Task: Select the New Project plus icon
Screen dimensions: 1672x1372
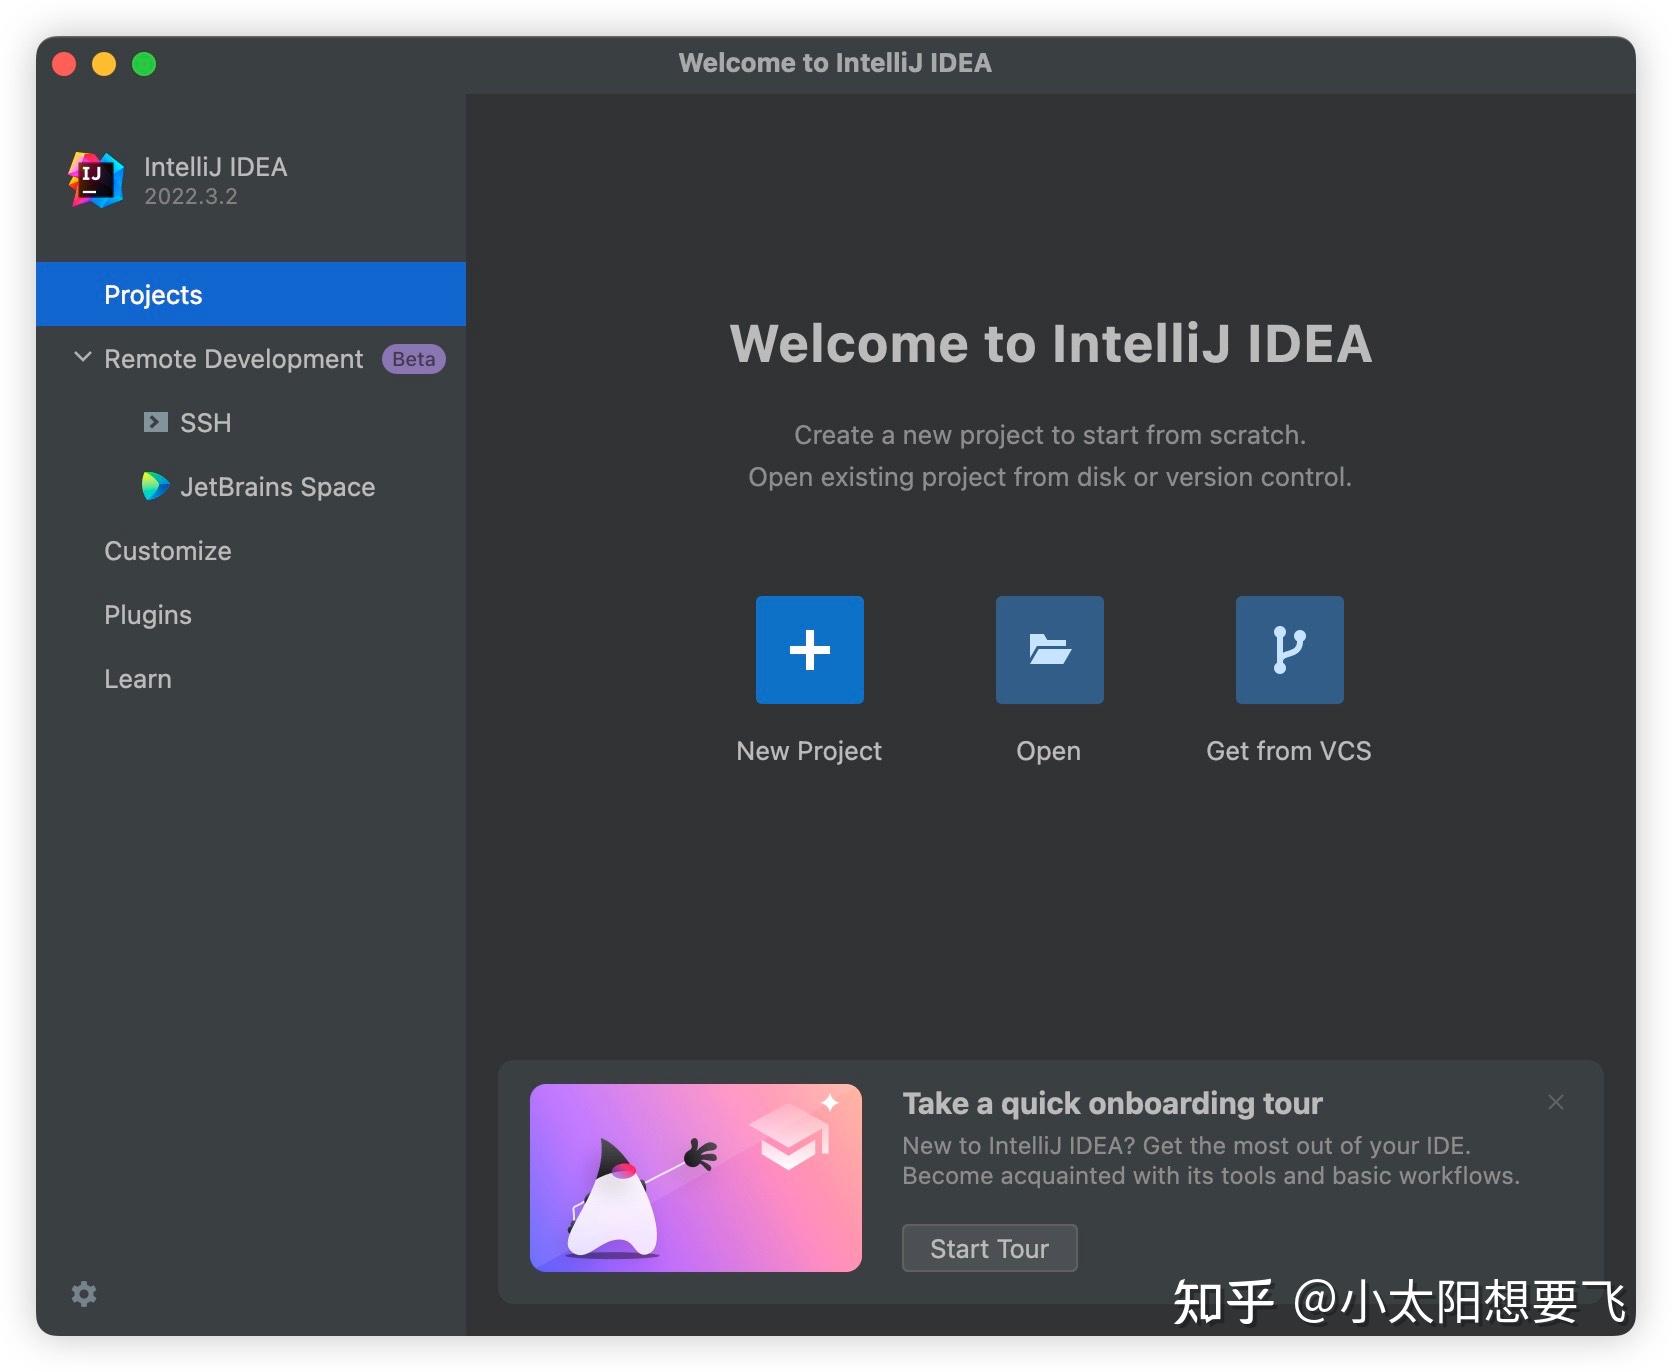Action: tap(809, 650)
